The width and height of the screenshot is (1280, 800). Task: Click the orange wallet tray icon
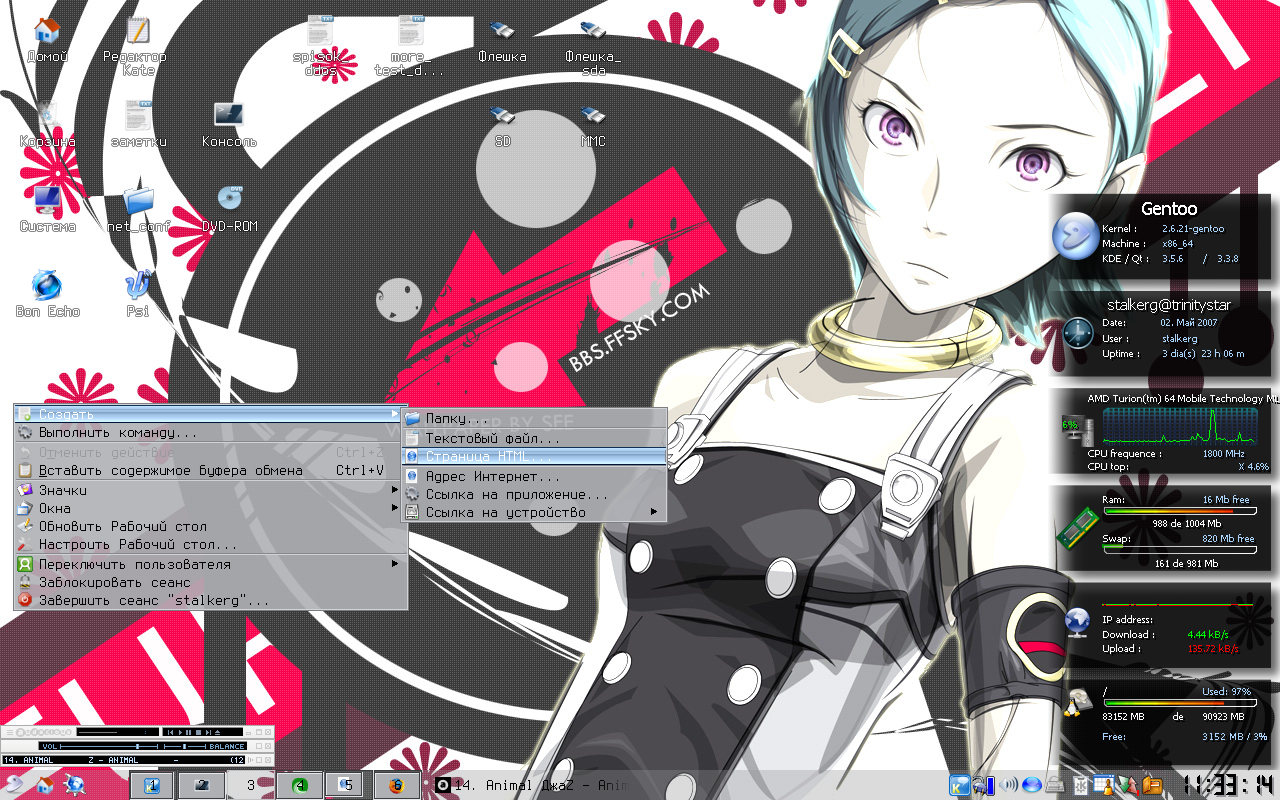point(1153,785)
